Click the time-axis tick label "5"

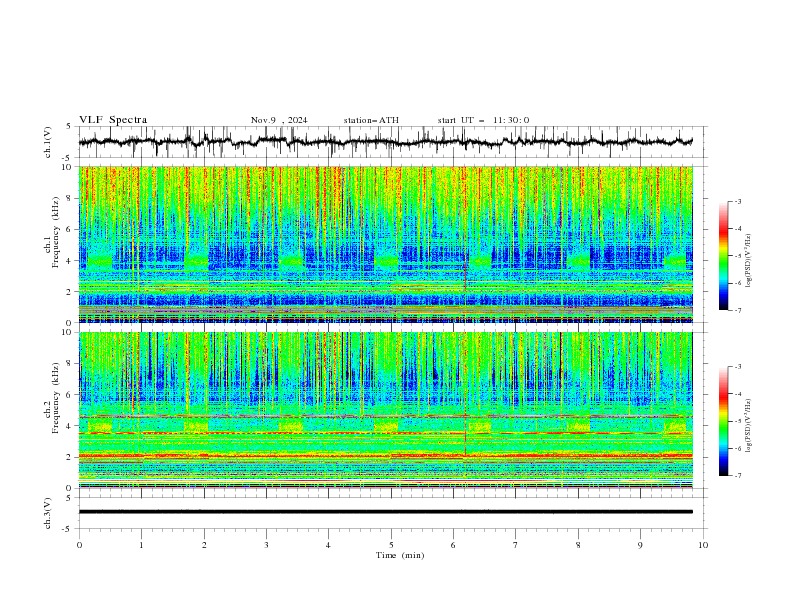[391, 545]
